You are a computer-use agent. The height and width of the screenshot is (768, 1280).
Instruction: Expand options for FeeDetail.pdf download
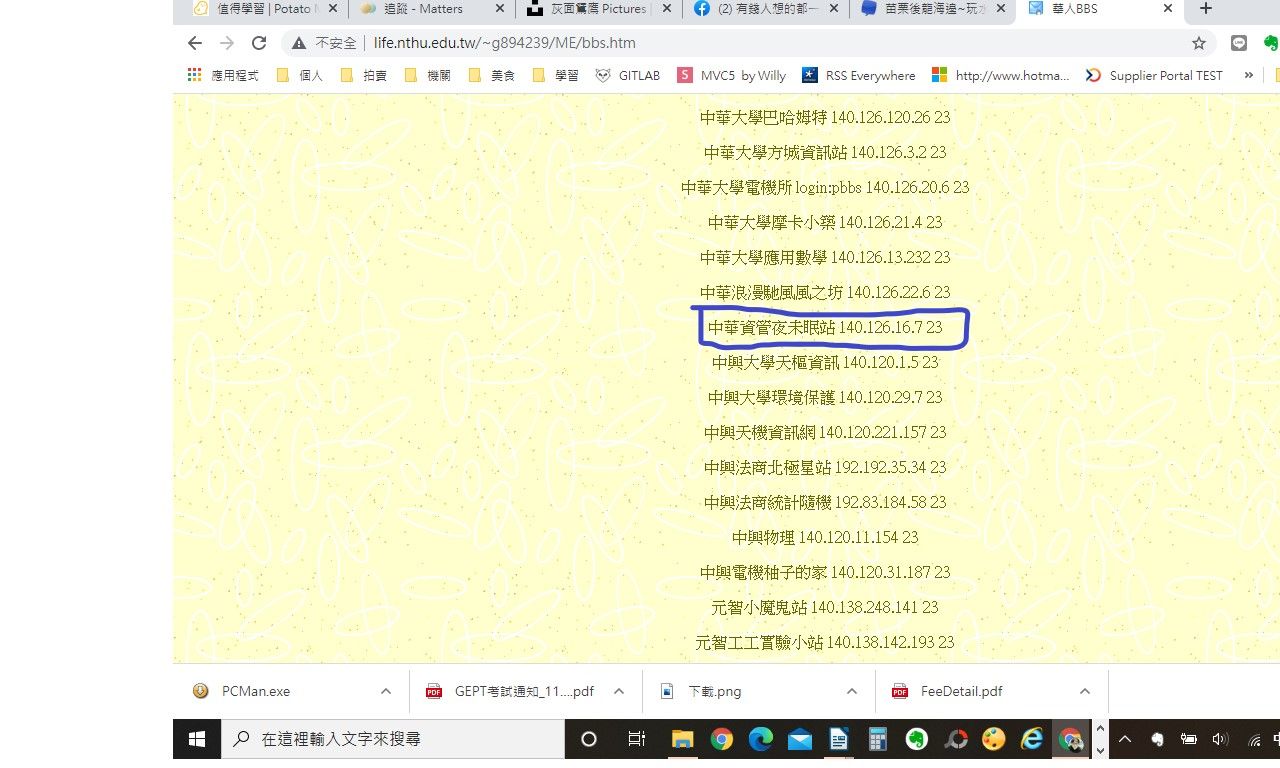coord(1085,691)
